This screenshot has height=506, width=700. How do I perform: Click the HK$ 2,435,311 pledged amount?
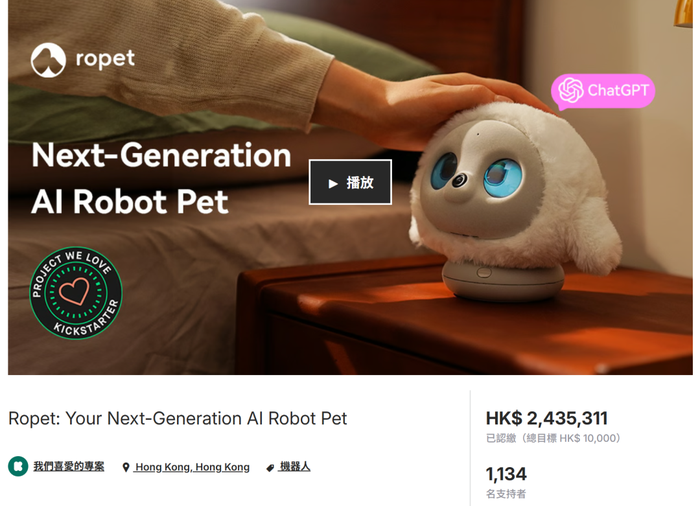point(546,418)
